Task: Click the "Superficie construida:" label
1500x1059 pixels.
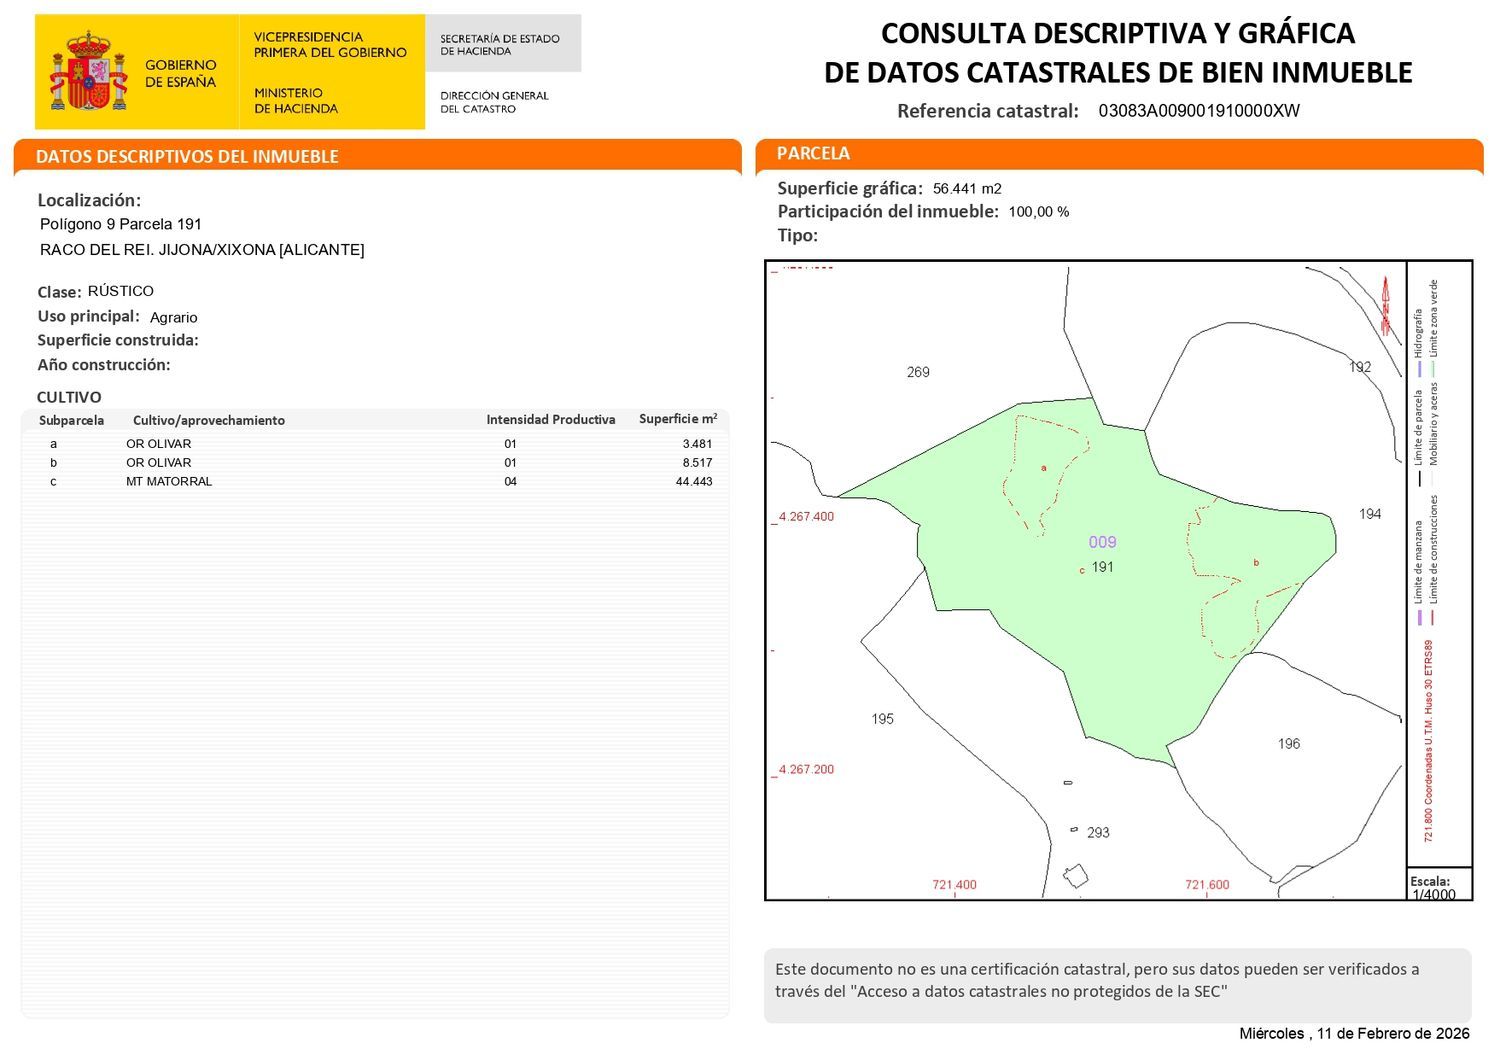Action: (118, 340)
